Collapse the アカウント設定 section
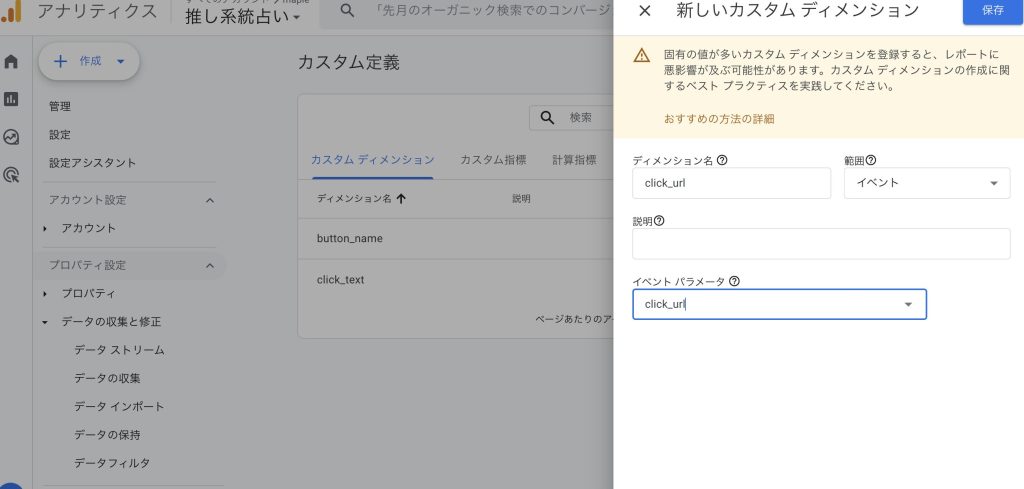 coord(210,200)
